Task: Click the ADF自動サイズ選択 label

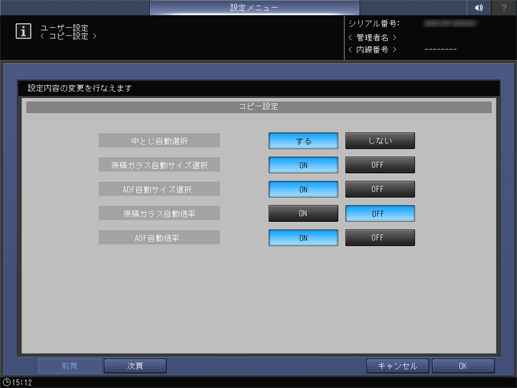Action: pyautogui.click(x=159, y=189)
